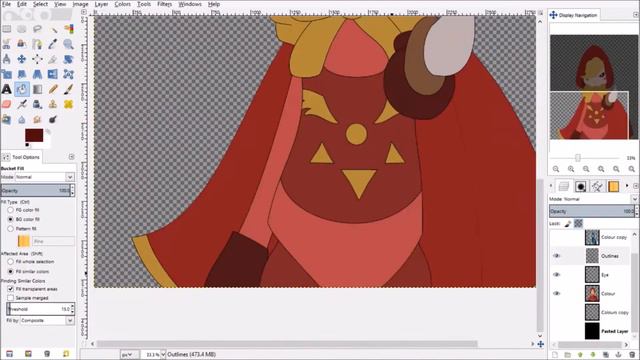Select the Crop tool
This screenshot has height=360, width=640.
53,59
